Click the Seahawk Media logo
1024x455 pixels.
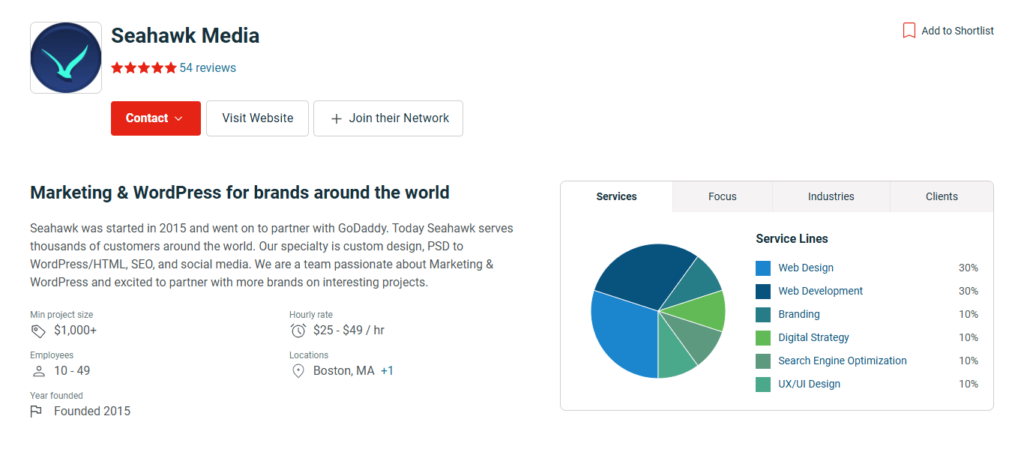point(66,58)
